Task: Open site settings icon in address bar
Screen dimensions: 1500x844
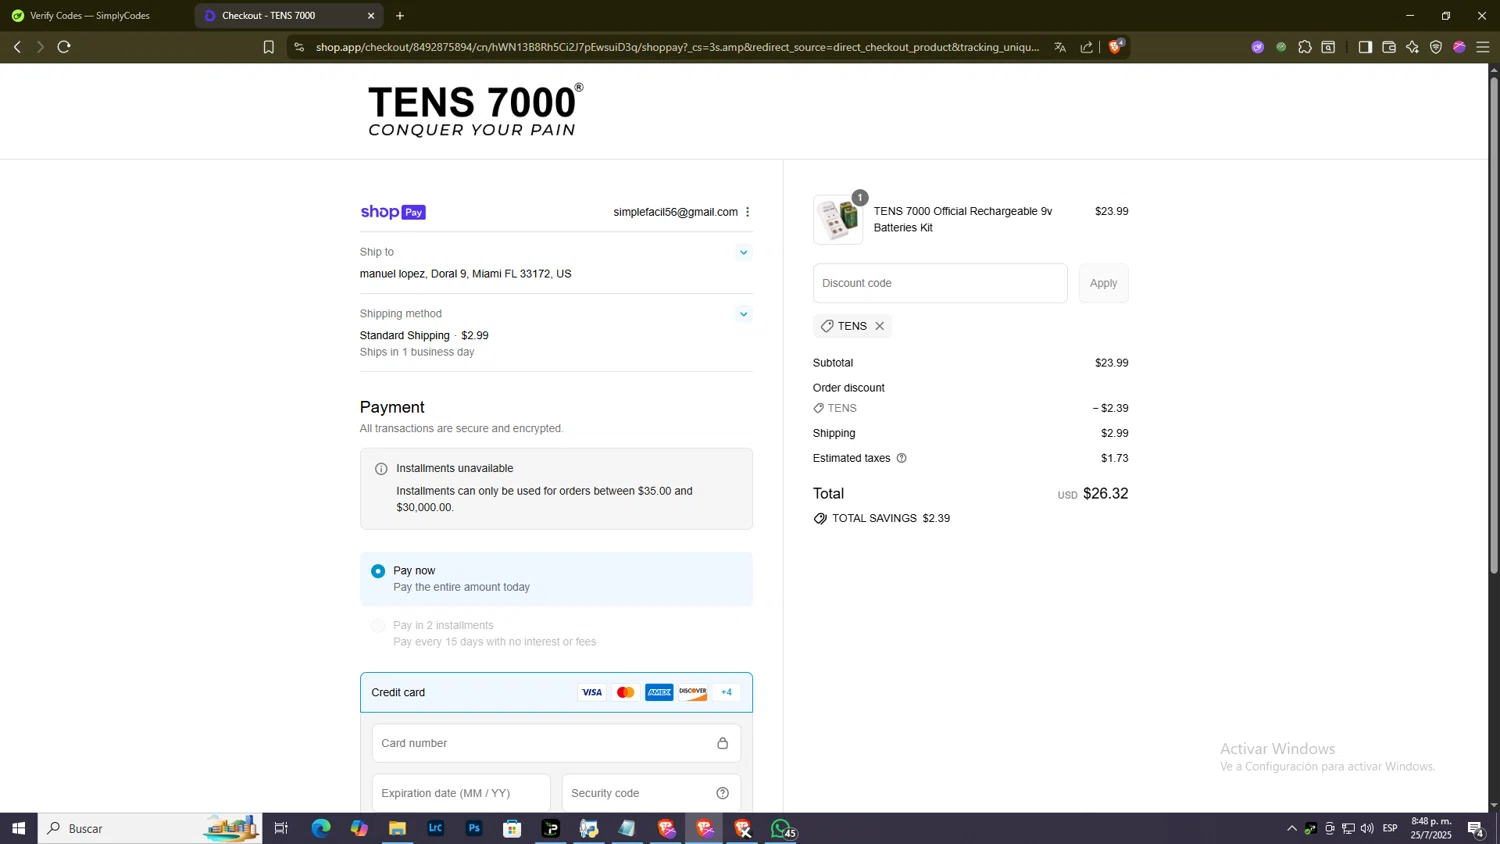Action: pos(299,47)
